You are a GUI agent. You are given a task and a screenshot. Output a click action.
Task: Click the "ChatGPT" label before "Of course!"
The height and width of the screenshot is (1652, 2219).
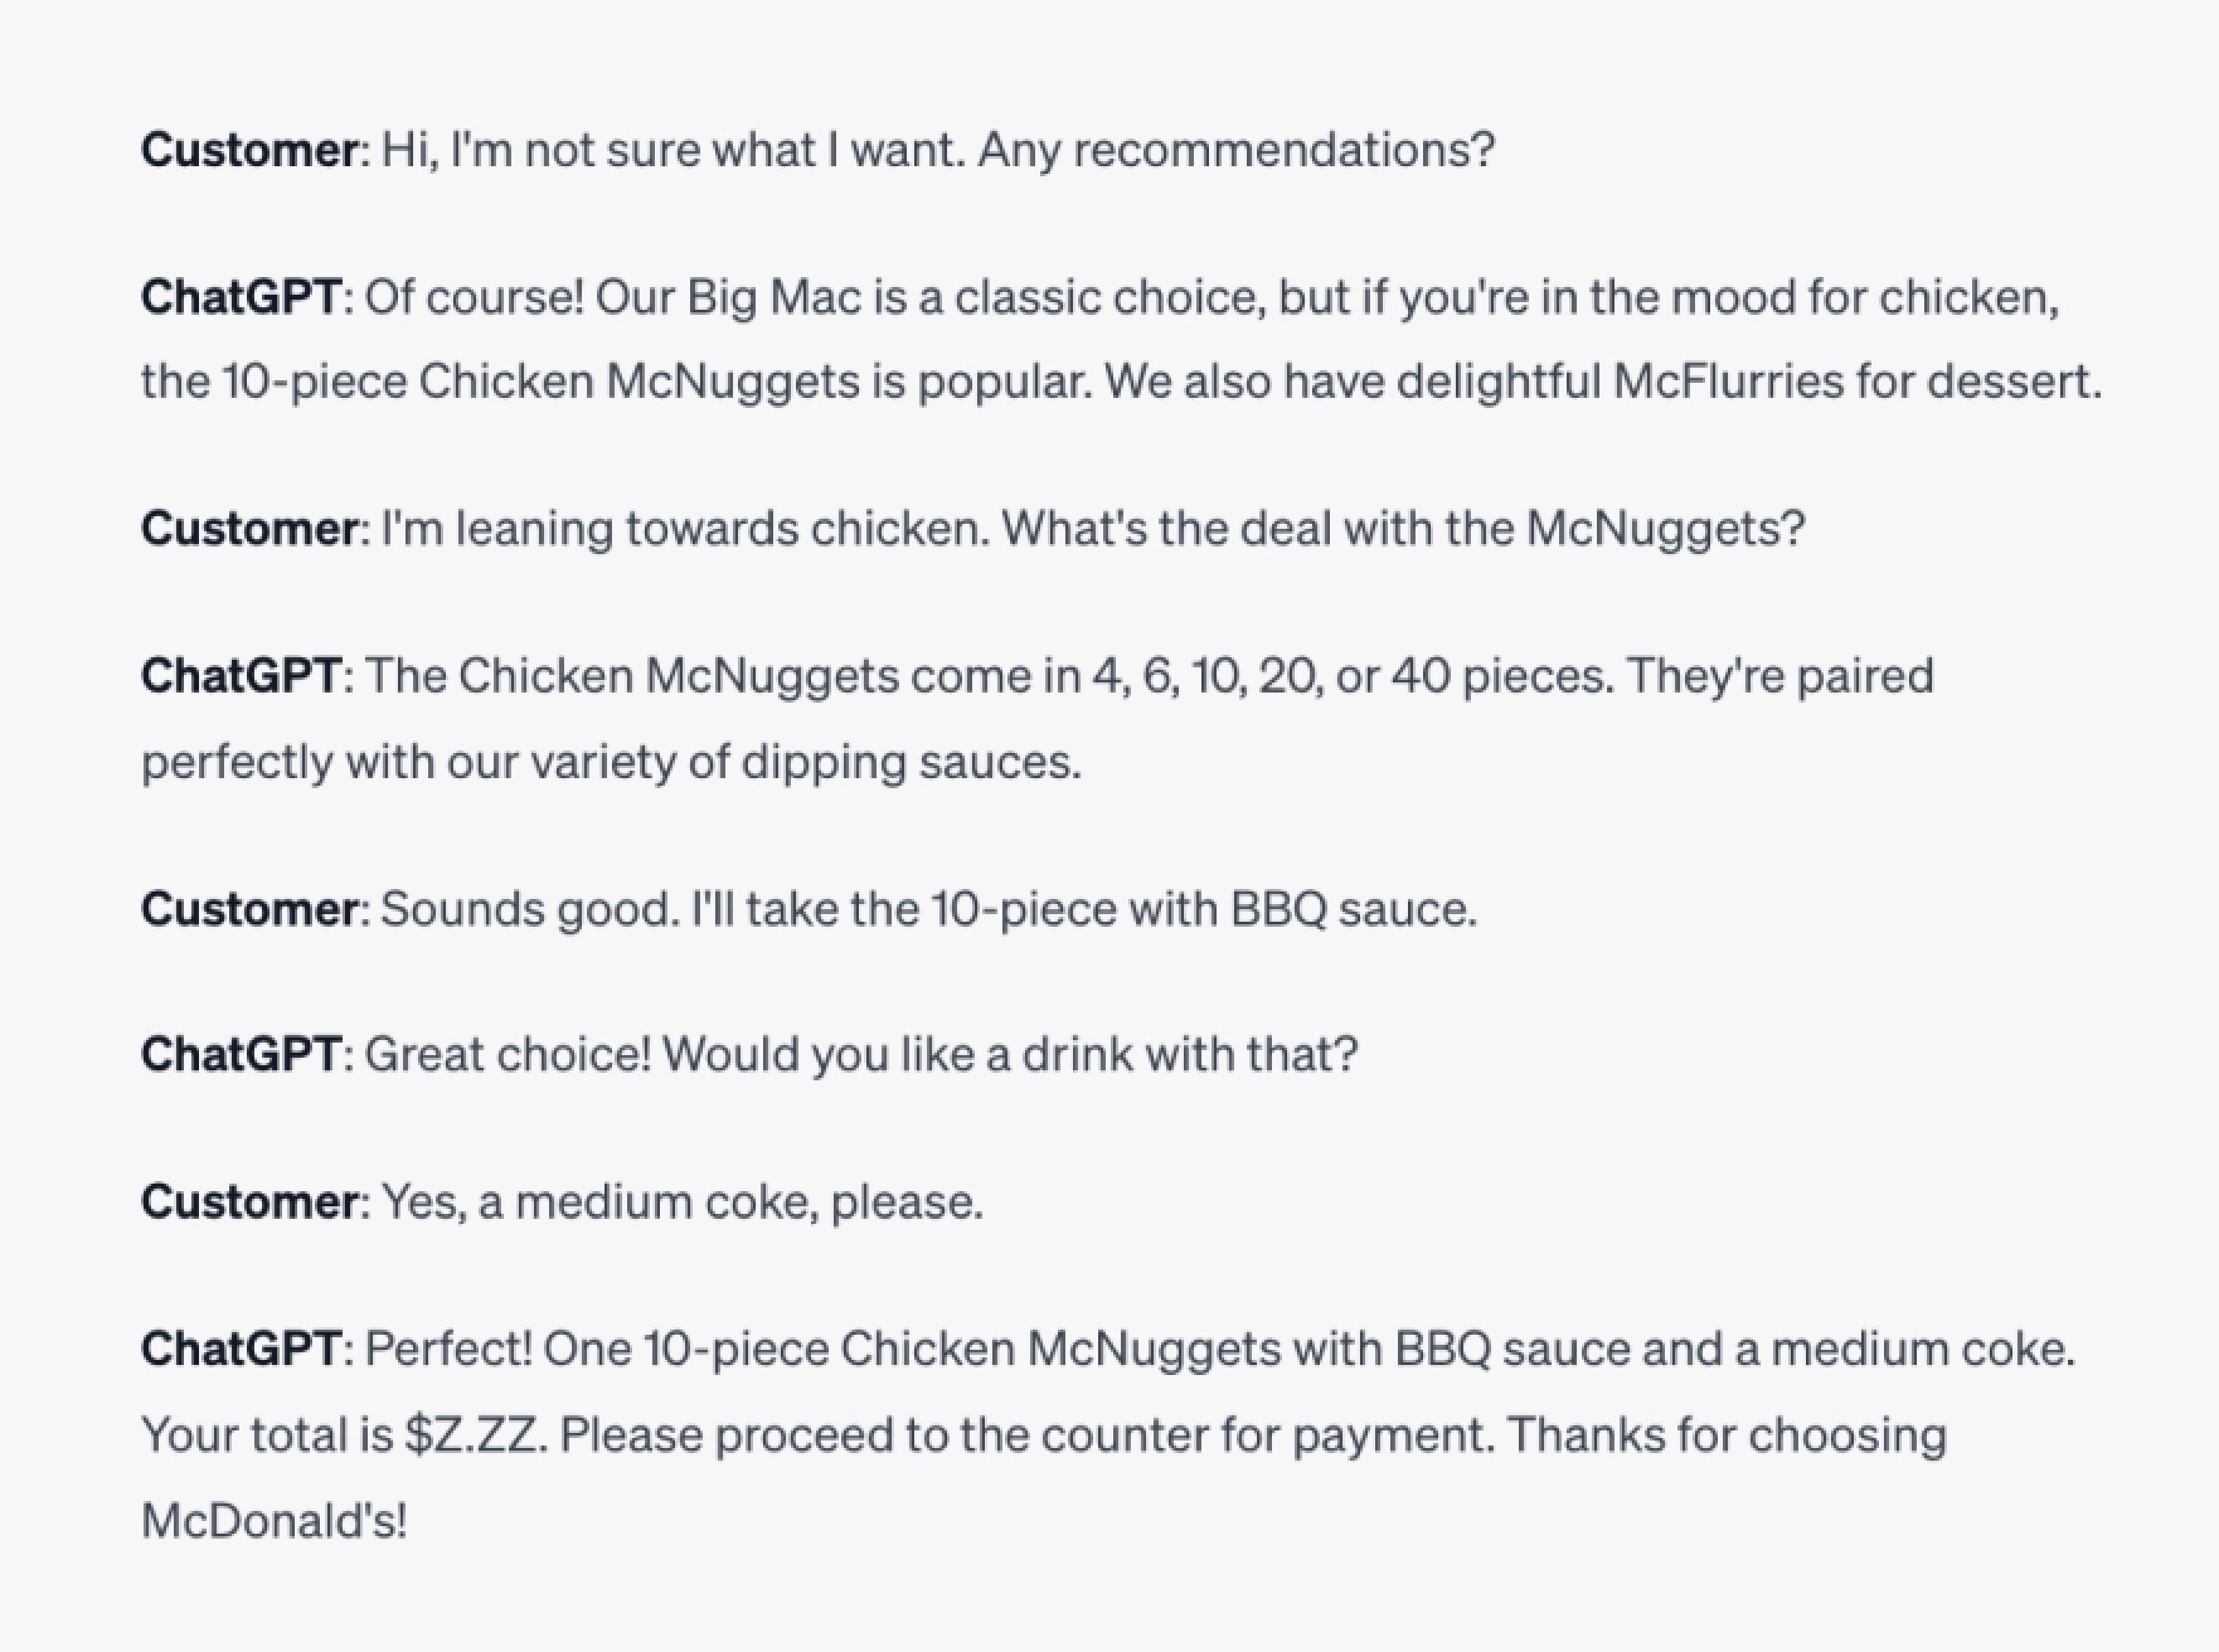(241, 297)
